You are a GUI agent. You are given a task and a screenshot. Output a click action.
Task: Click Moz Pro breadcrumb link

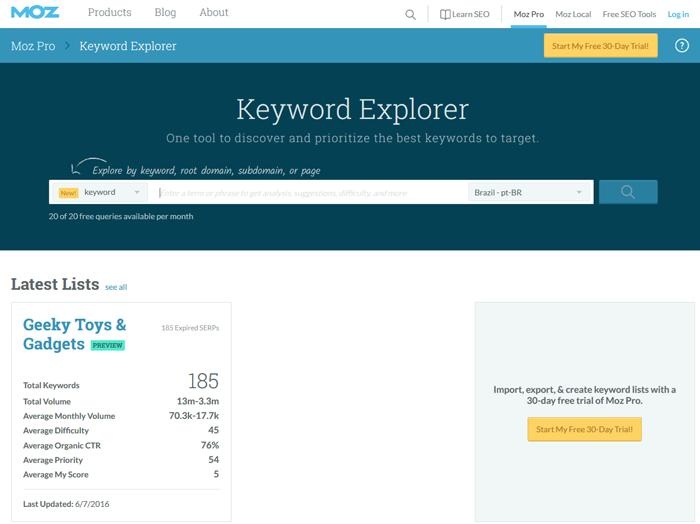(33, 46)
